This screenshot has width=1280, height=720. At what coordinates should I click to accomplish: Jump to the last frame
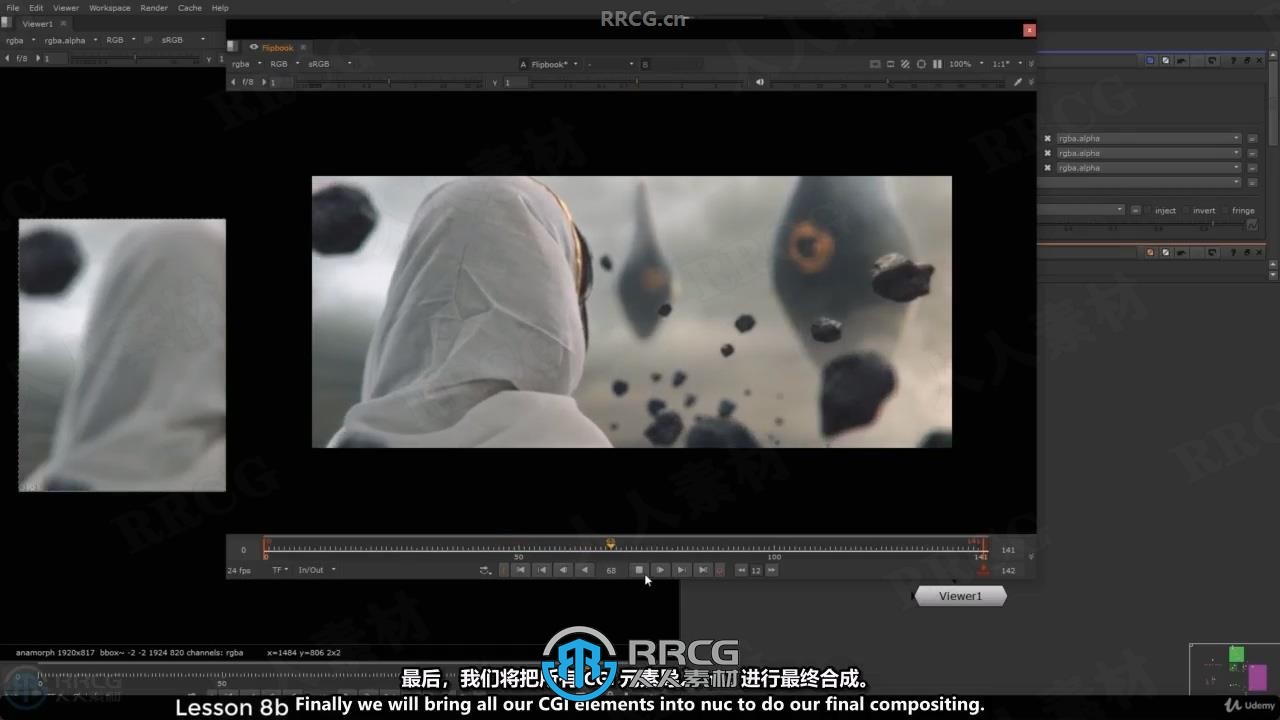(x=702, y=570)
